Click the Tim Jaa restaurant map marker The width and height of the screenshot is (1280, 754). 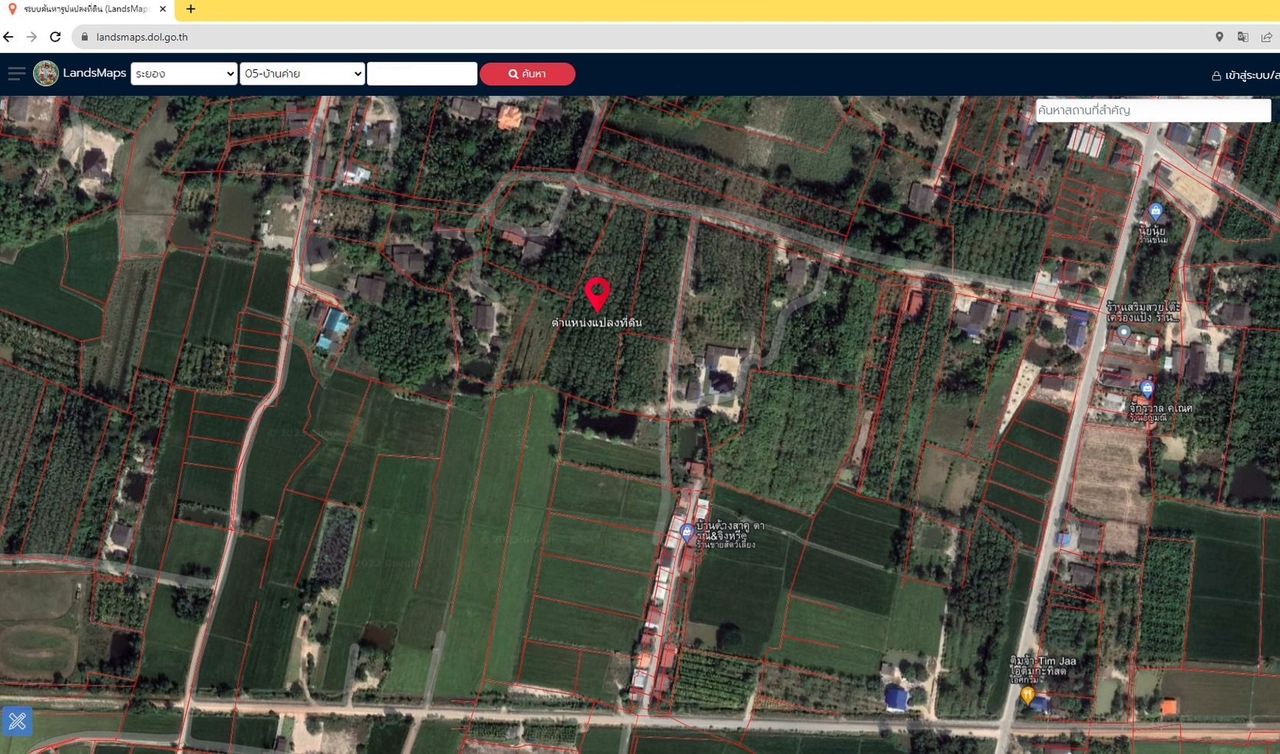coord(1027,694)
